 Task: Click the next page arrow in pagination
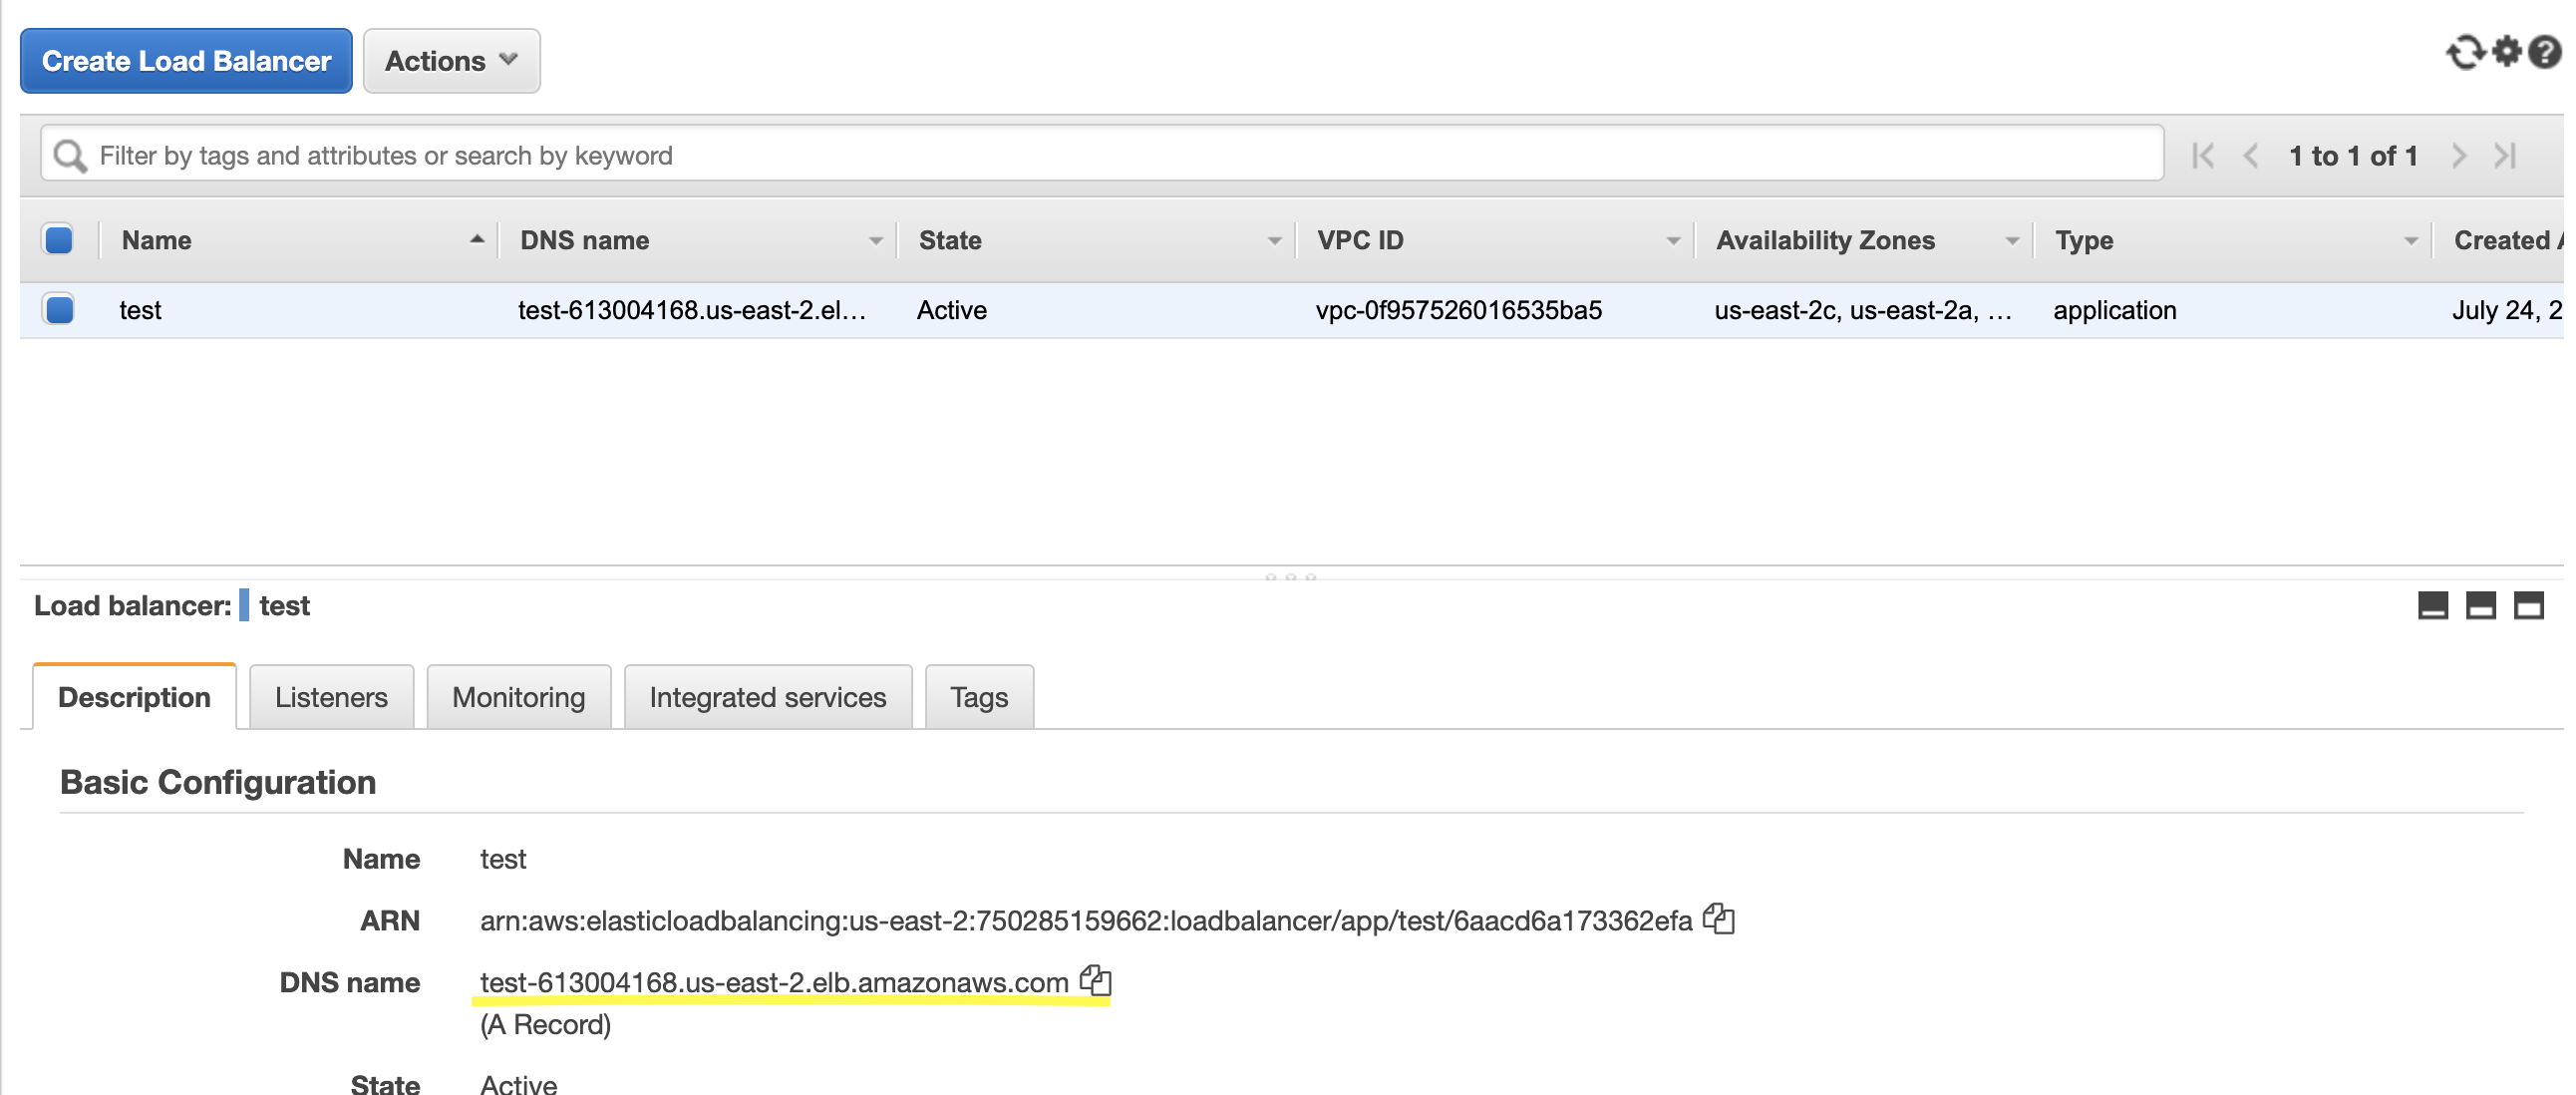[2459, 155]
